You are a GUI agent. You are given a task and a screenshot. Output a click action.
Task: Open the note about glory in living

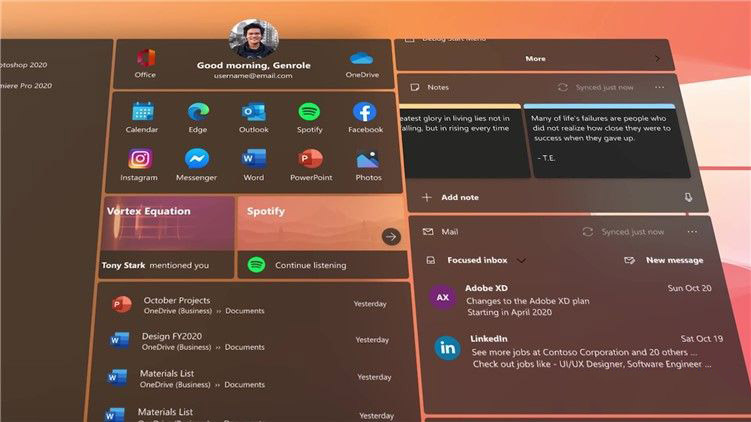(x=463, y=141)
